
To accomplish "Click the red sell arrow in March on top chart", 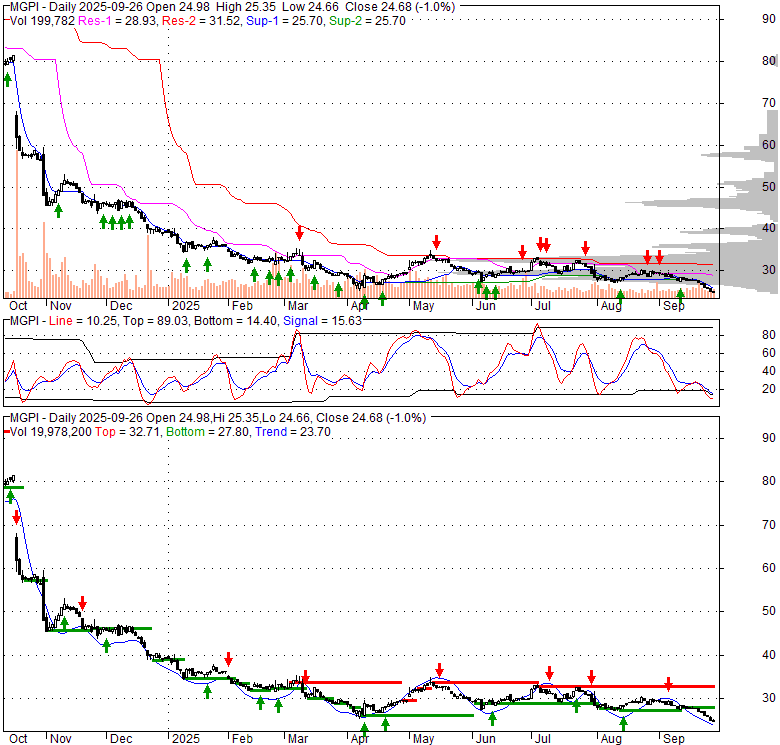I will (x=299, y=232).
